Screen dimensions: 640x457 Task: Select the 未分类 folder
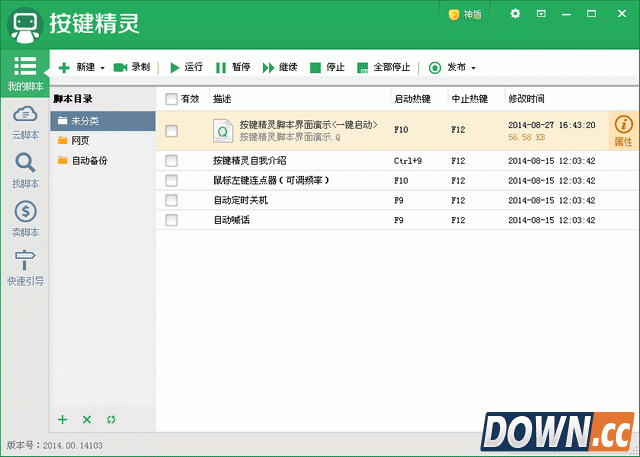(103, 121)
